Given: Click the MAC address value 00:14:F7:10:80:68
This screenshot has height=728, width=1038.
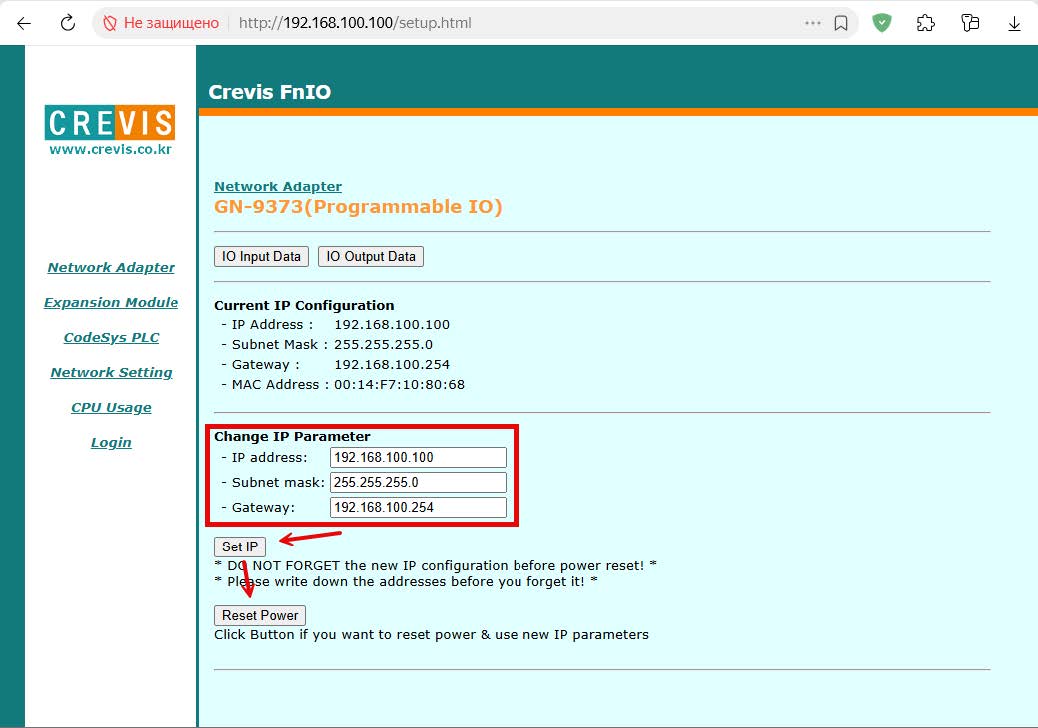Looking at the screenshot, I should click(x=399, y=385).
